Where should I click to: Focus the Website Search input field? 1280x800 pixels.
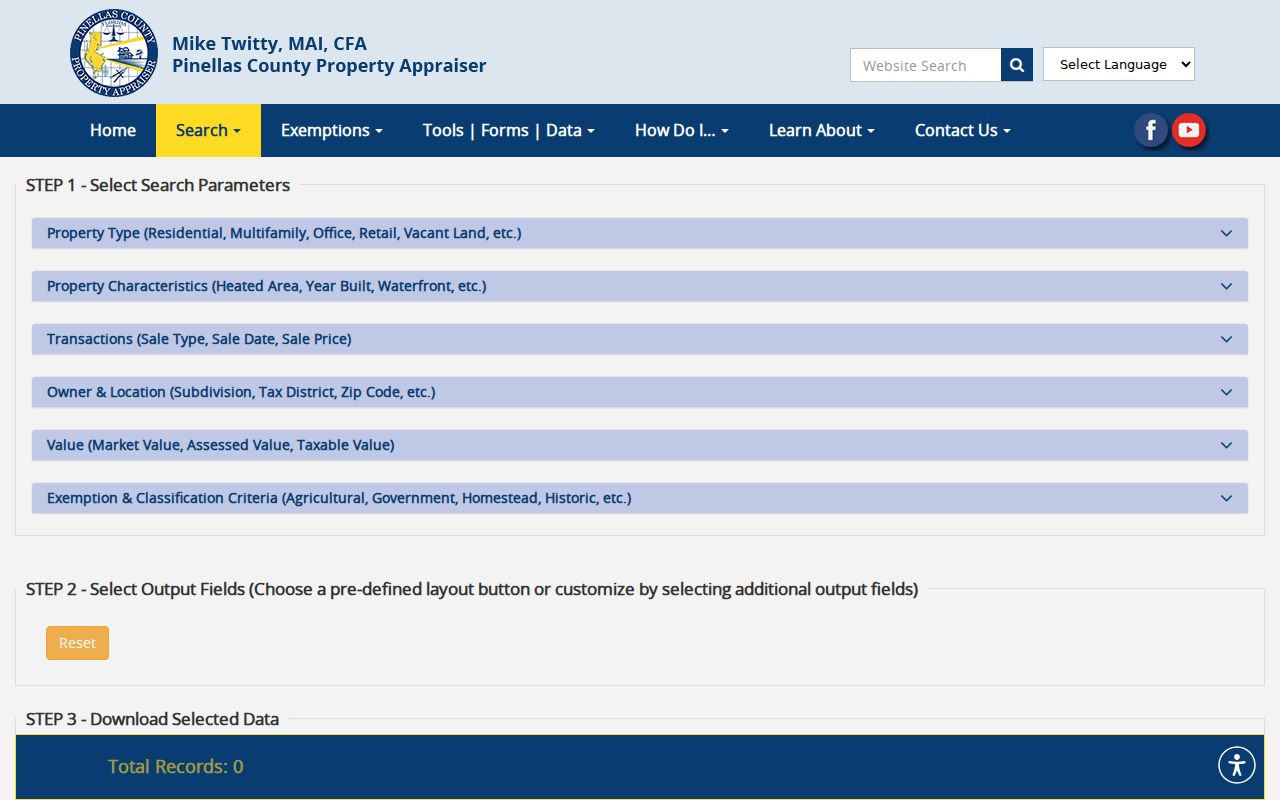point(925,65)
